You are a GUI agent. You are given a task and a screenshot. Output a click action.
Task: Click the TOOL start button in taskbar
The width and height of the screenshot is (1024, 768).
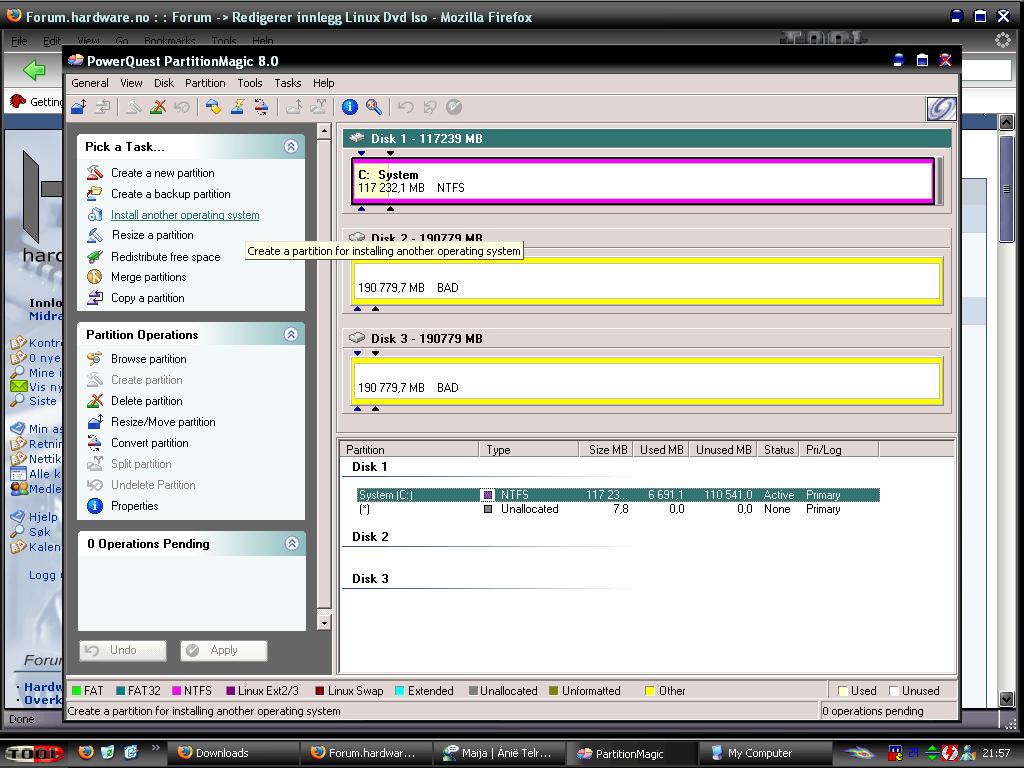(x=33, y=753)
